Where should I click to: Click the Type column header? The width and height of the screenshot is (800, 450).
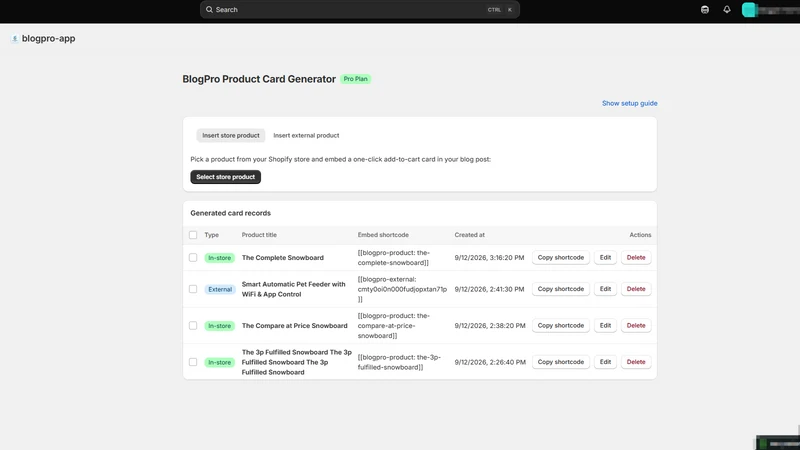pos(212,235)
